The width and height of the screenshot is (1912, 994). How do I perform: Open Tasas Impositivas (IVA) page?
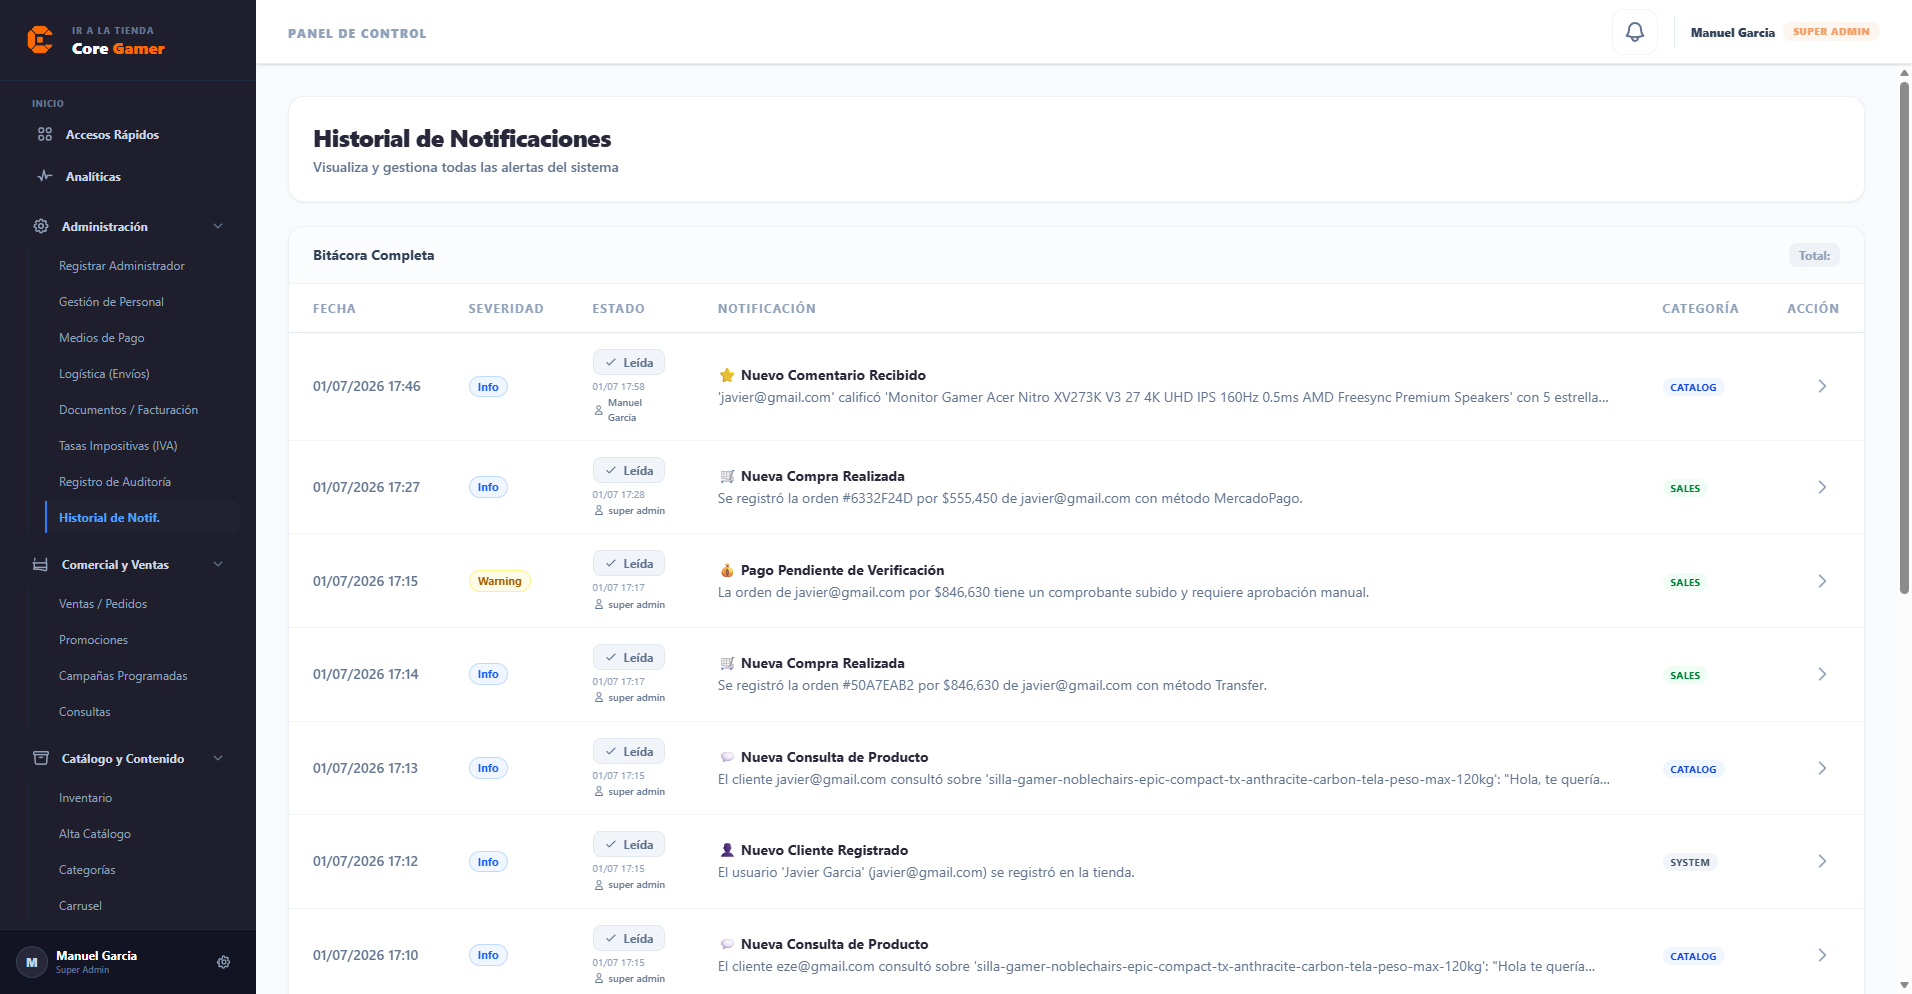(x=118, y=446)
